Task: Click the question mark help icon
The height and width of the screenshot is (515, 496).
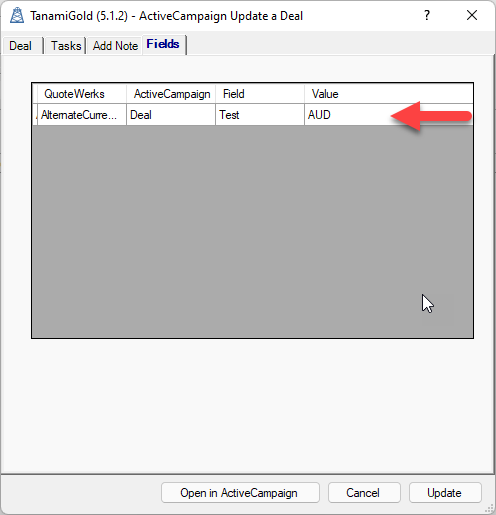Action: tap(427, 15)
